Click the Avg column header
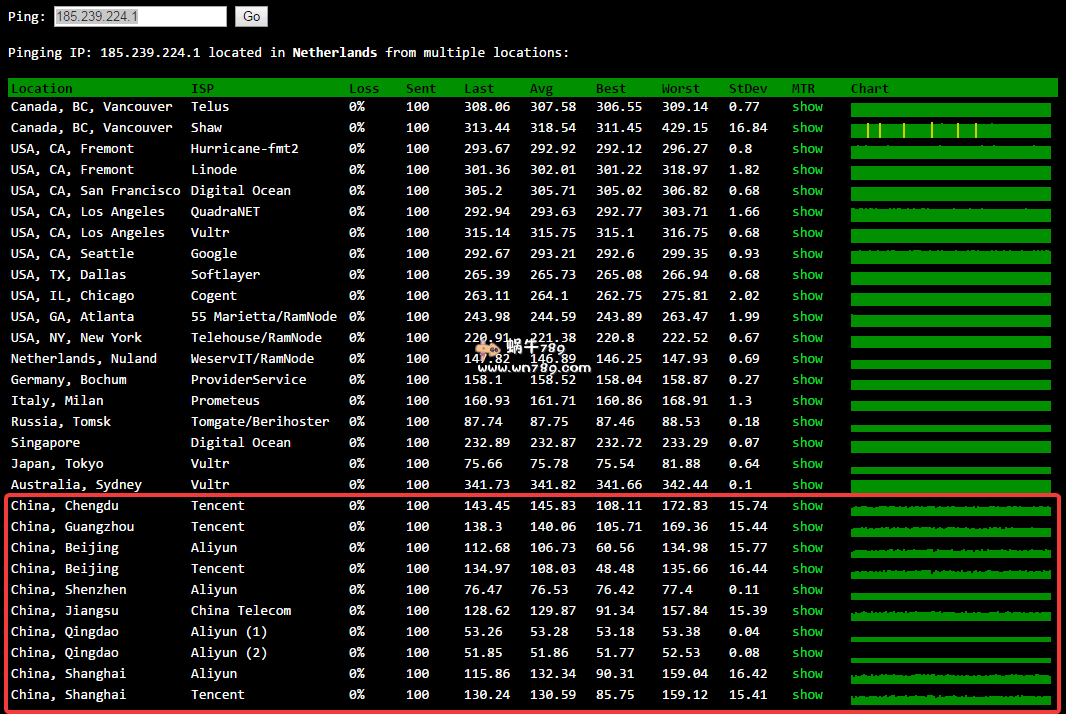Viewport: 1066px width, 714px height. pos(541,88)
